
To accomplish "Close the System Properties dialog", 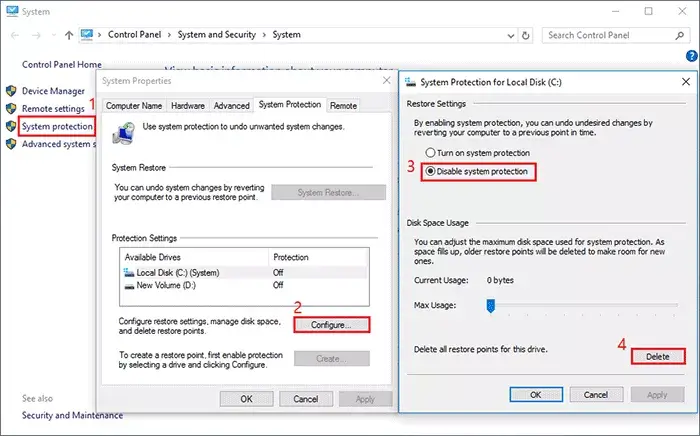I will pos(387,80).
